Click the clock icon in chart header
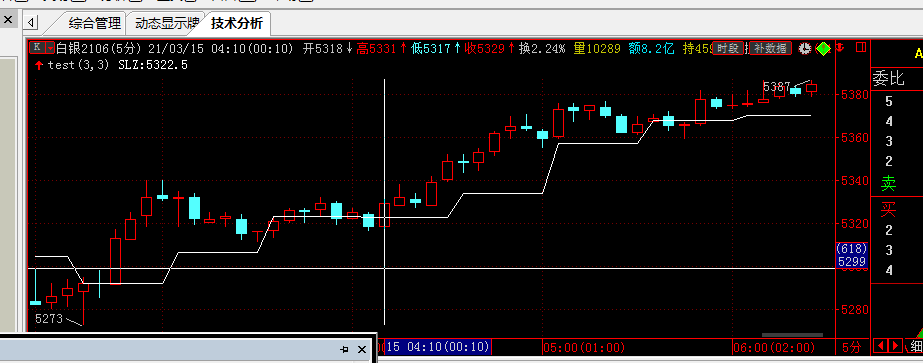The image size is (923, 363). pyautogui.click(x=805, y=49)
